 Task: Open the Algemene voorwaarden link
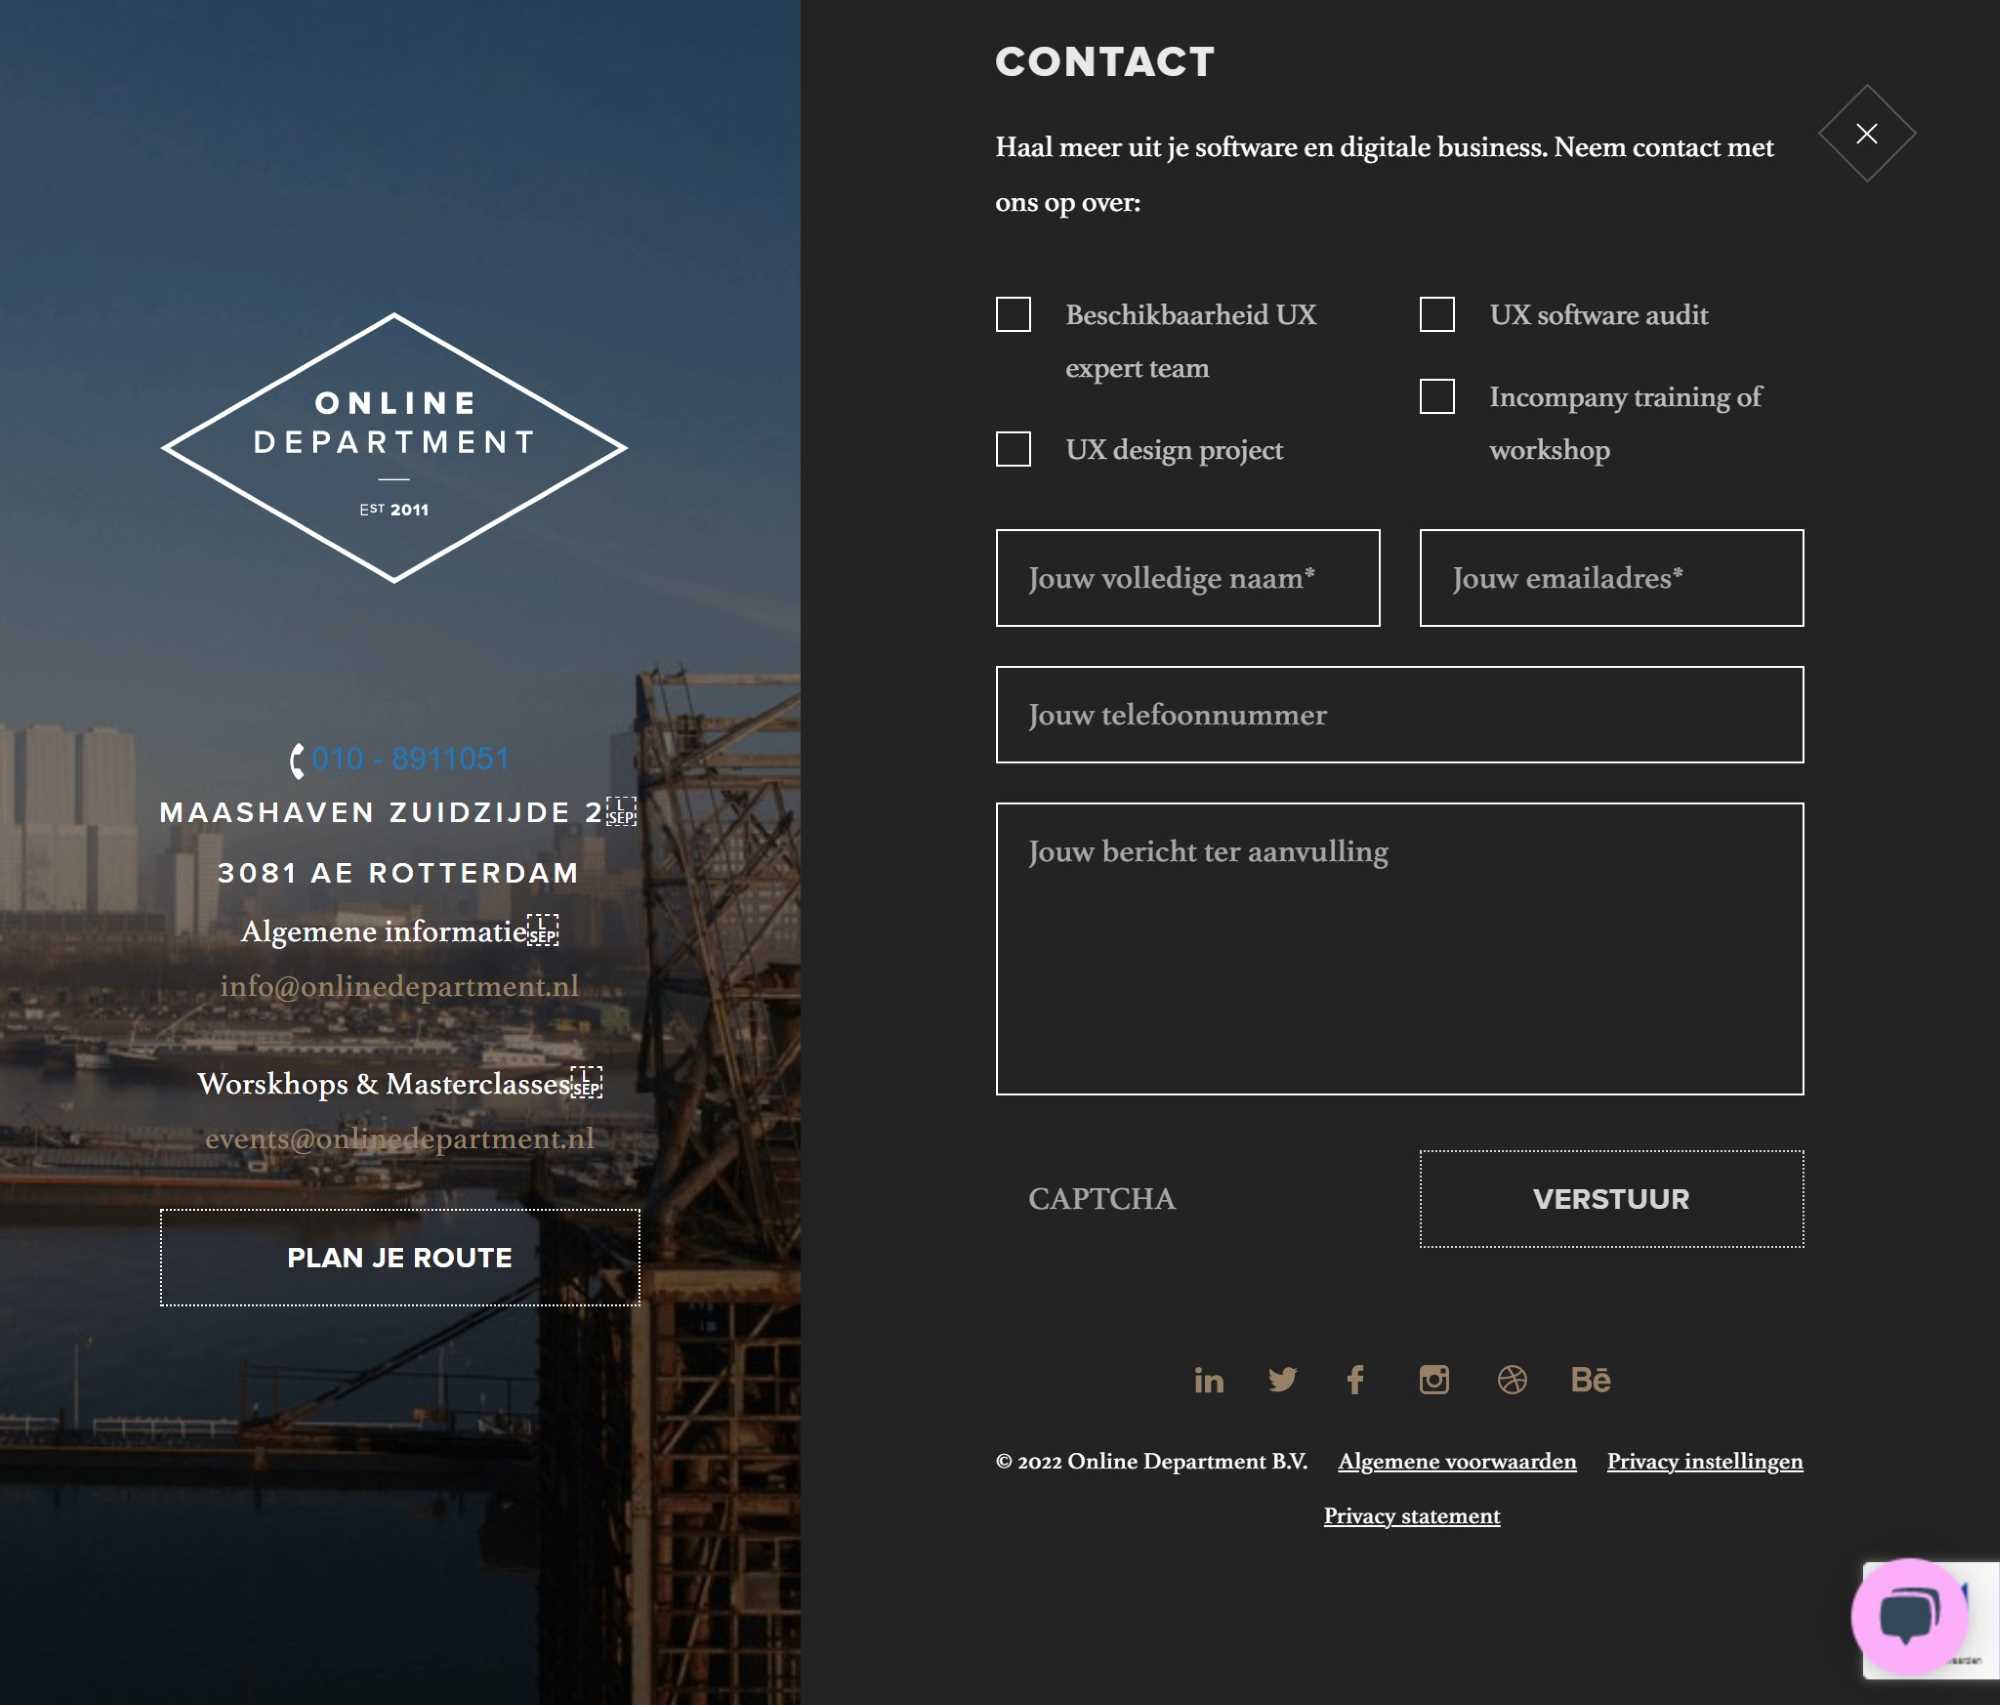[1457, 1460]
